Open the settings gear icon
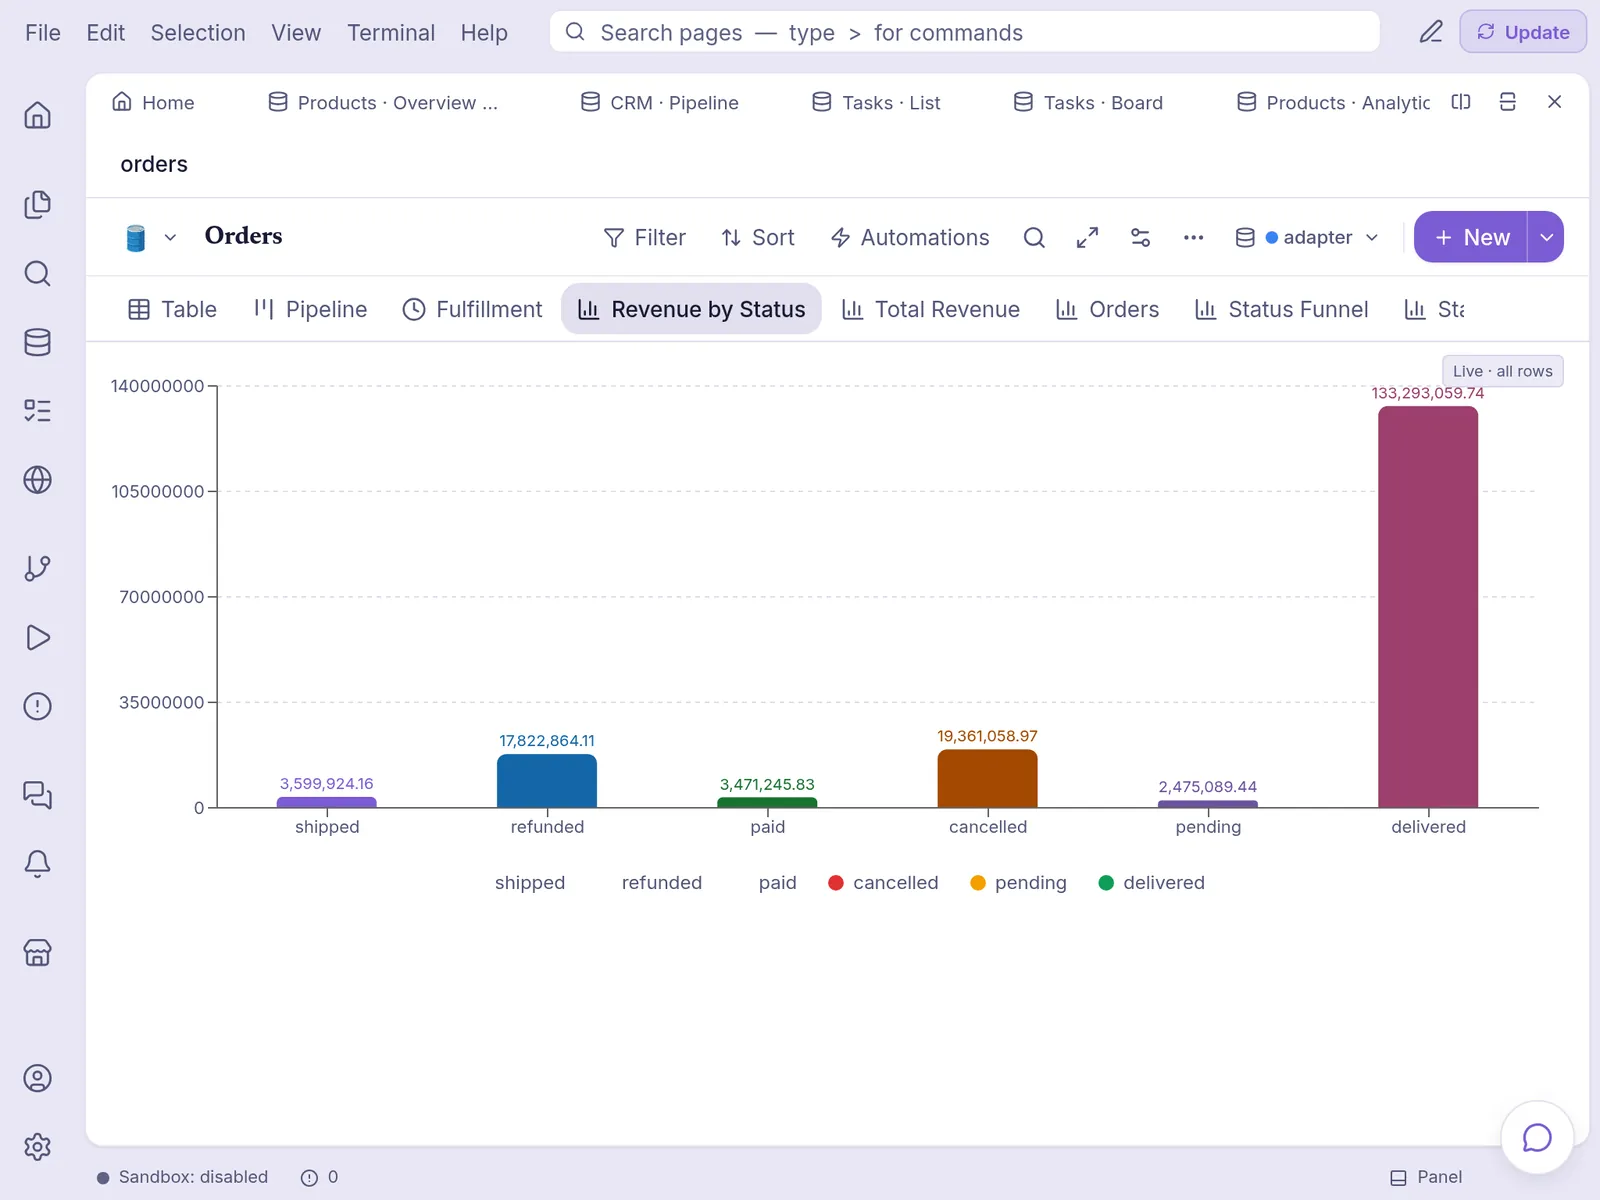This screenshot has height=1200, width=1600. [37, 1147]
